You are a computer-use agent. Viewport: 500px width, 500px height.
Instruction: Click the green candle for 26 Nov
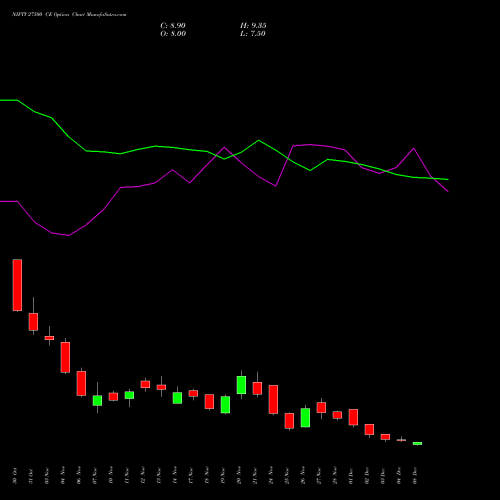click(305, 418)
